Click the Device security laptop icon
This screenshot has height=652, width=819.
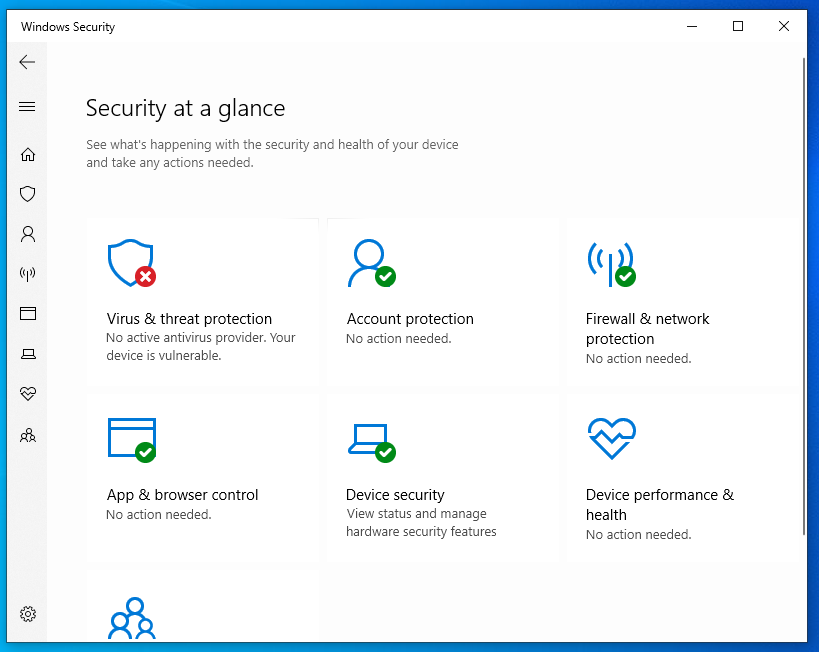[371, 443]
